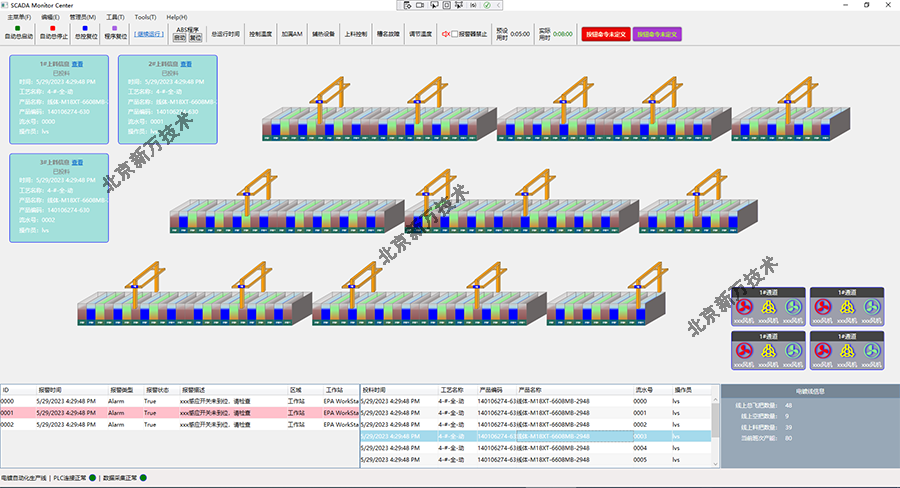
Task: Open the 管理员(M) menu
Action: point(83,17)
